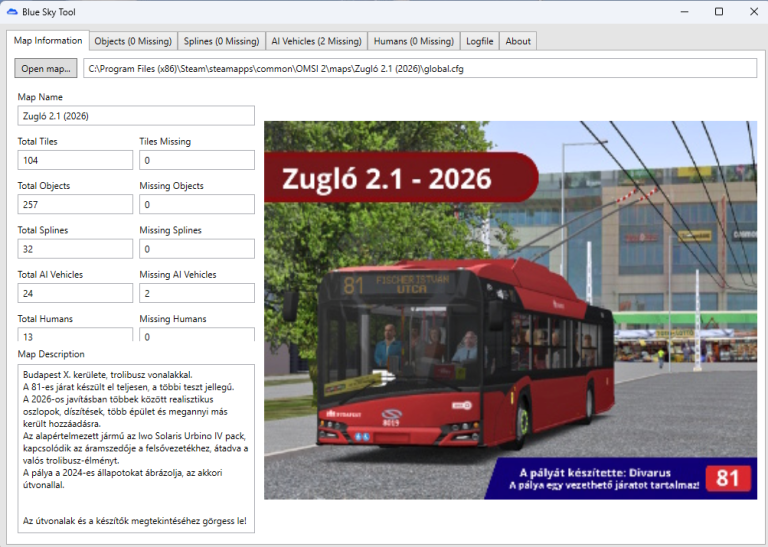Image resolution: width=768 pixels, height=547 pixels.
Task: Click the Open map... button
Action: pyautogui.click(x=46, y=69)
